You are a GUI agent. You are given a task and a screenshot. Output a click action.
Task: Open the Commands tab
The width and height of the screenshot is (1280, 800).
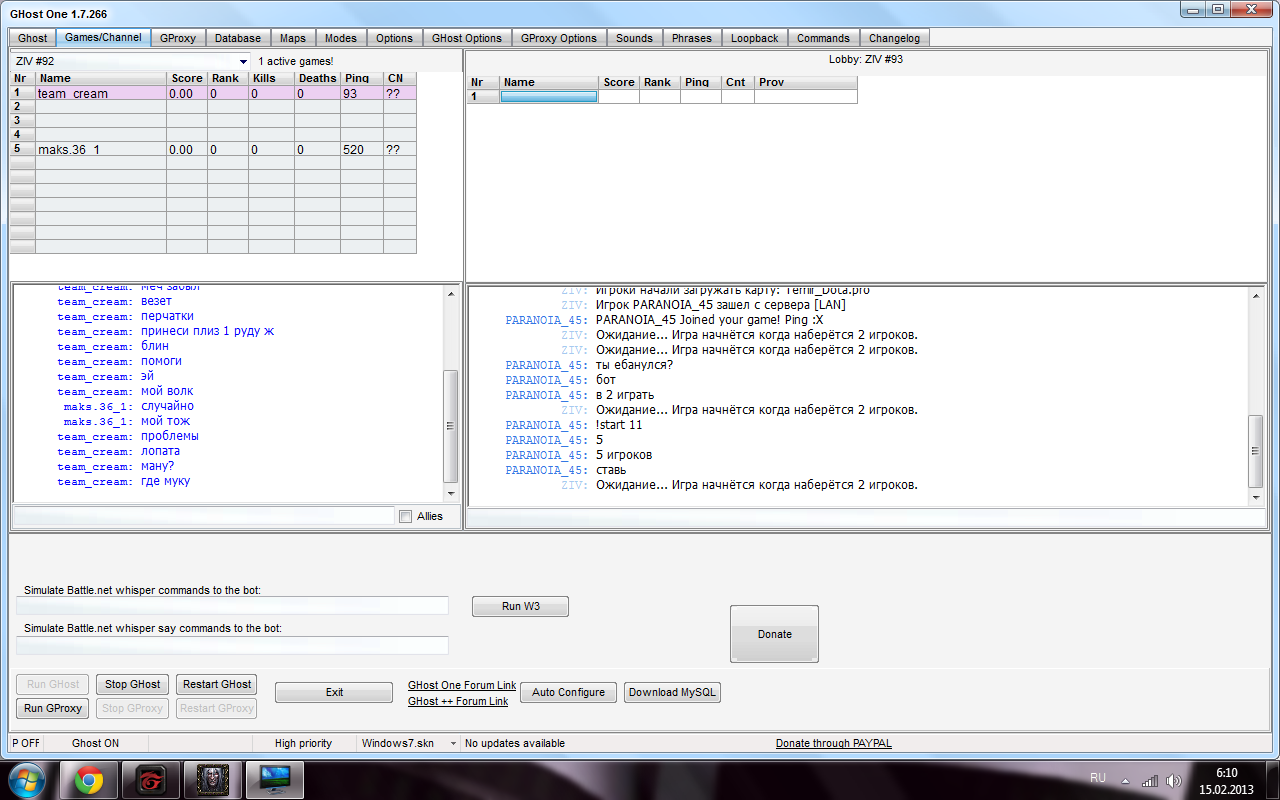(823, 38)
